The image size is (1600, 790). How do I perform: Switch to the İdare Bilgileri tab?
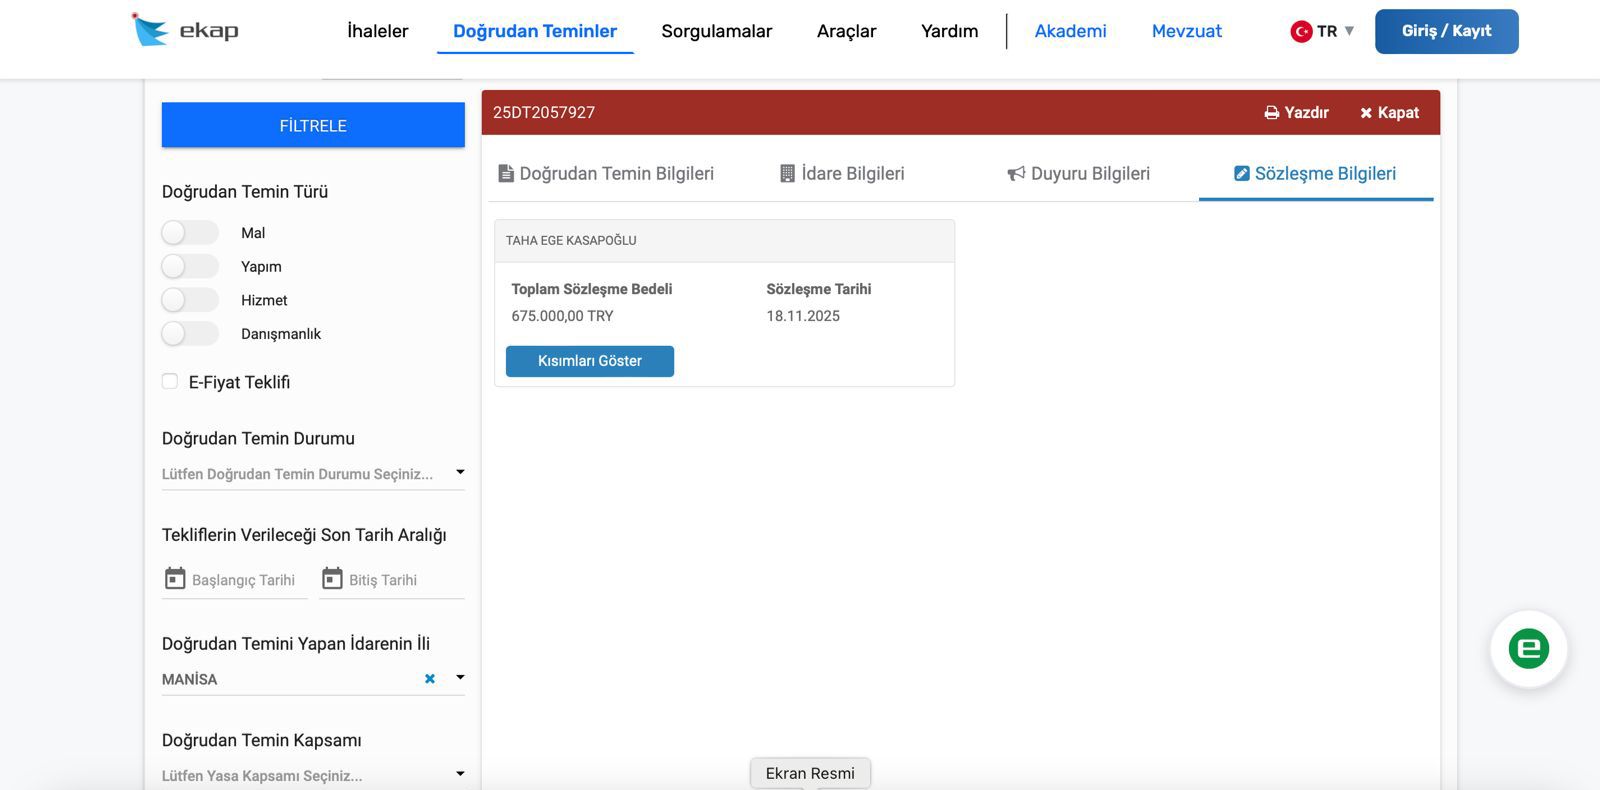842,174
